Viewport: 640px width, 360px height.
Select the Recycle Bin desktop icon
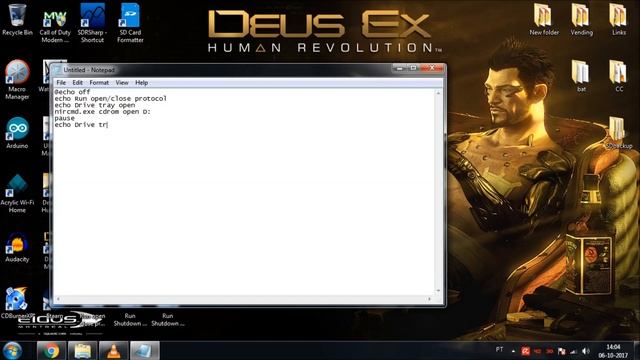(17, 20)
